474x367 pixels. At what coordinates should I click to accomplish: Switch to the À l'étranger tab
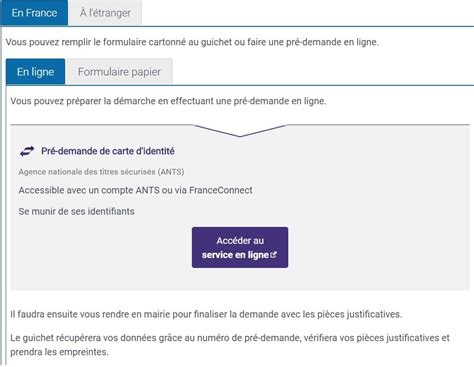105,13
